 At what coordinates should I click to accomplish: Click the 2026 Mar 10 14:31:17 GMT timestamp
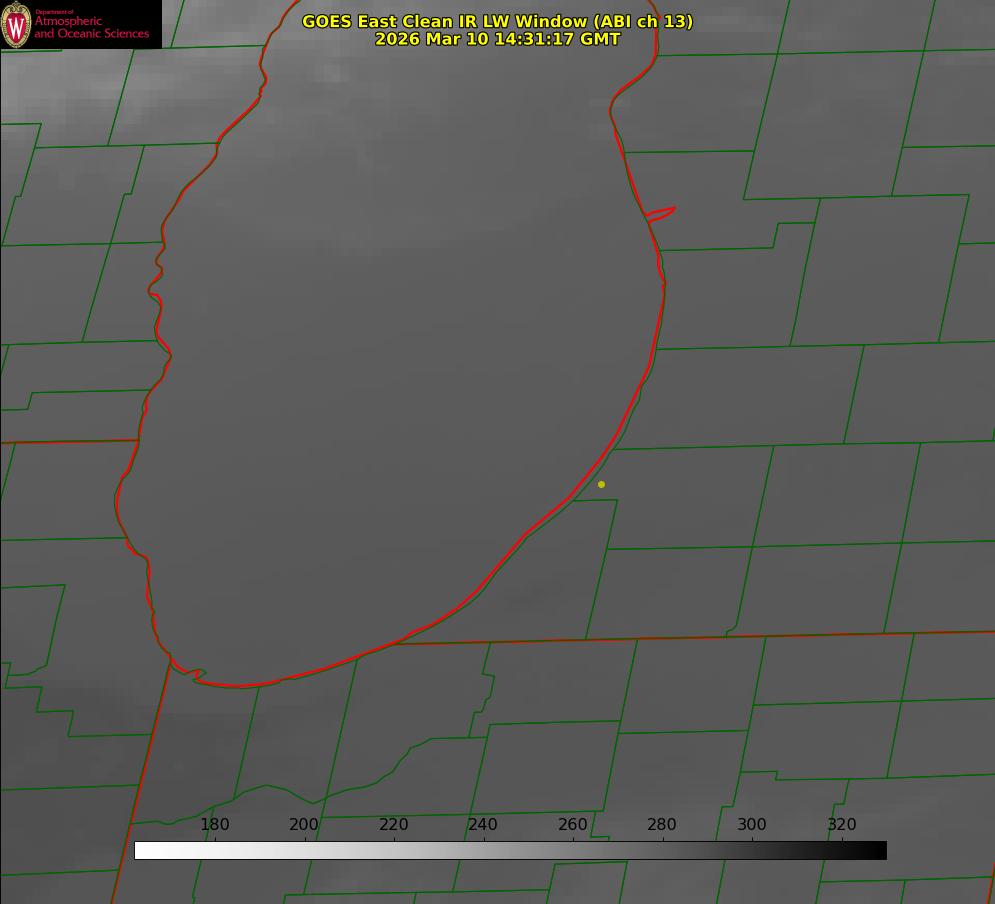[x=498, y=39]
